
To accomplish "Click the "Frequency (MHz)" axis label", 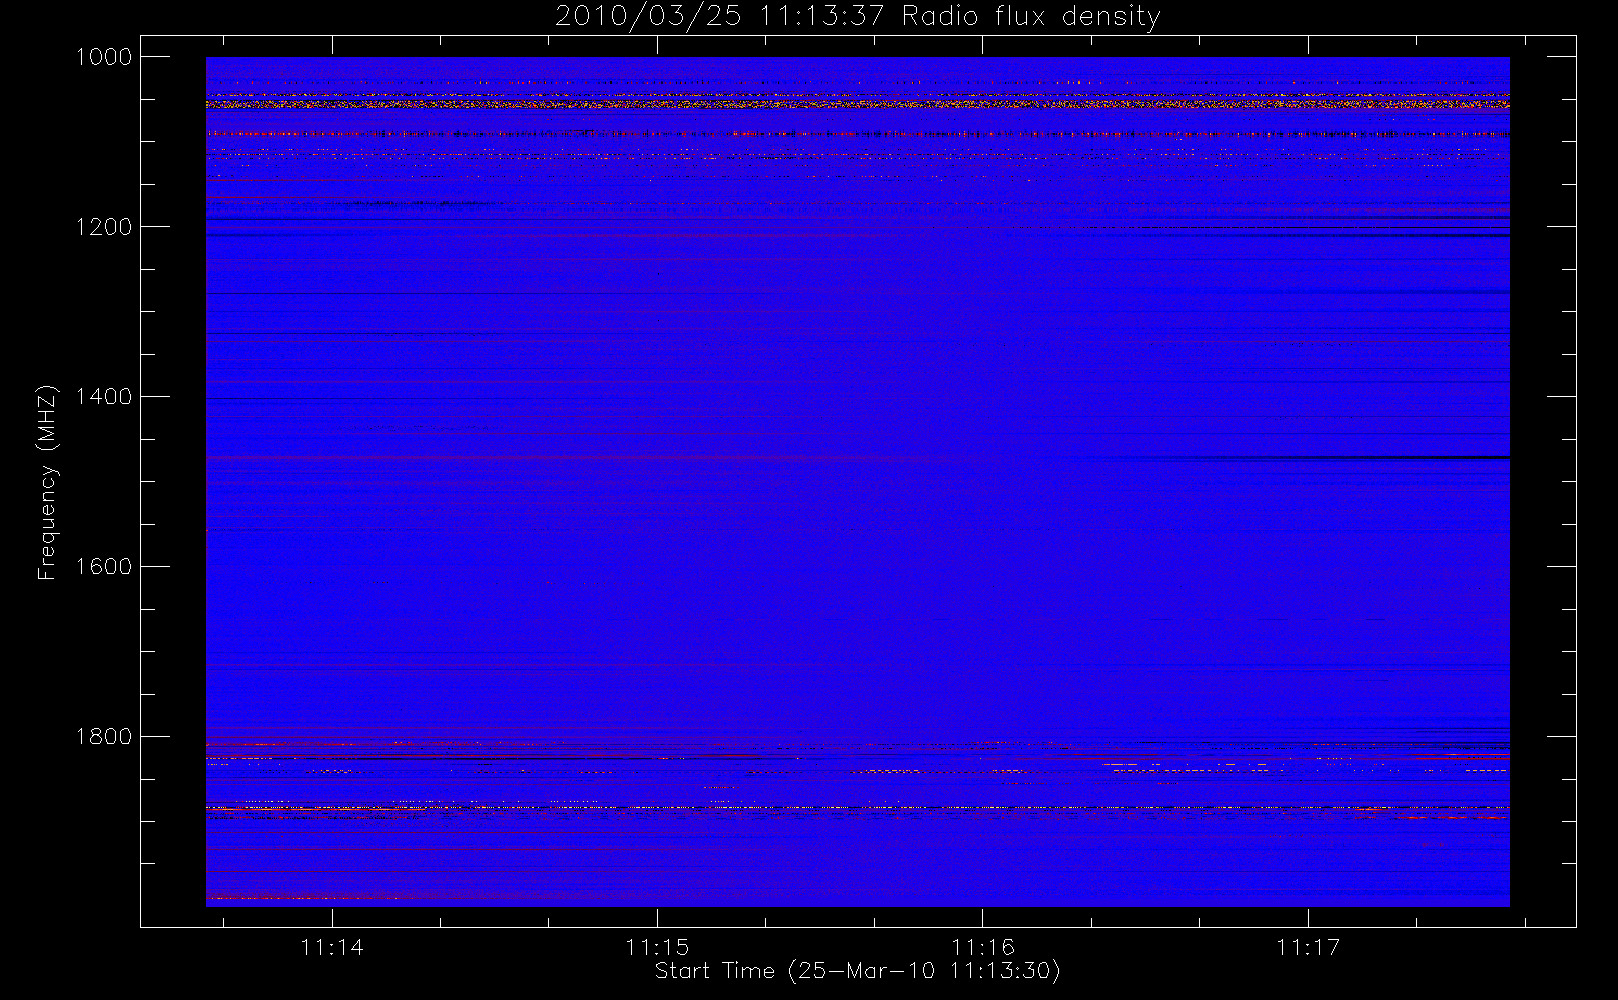I will (x=47, y=482).
